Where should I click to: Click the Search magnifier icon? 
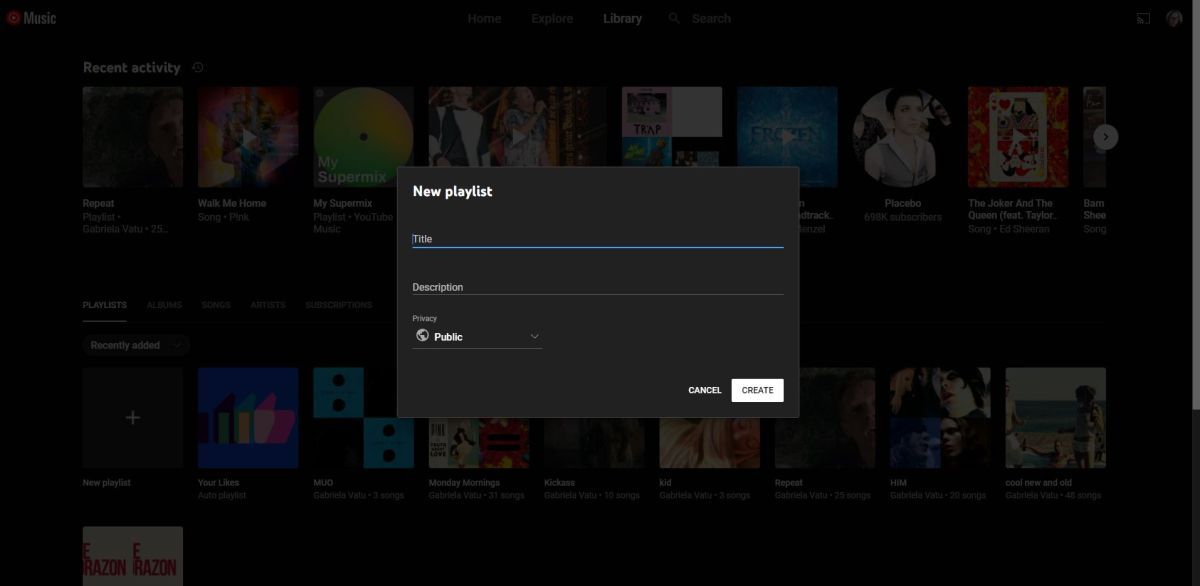673,17
